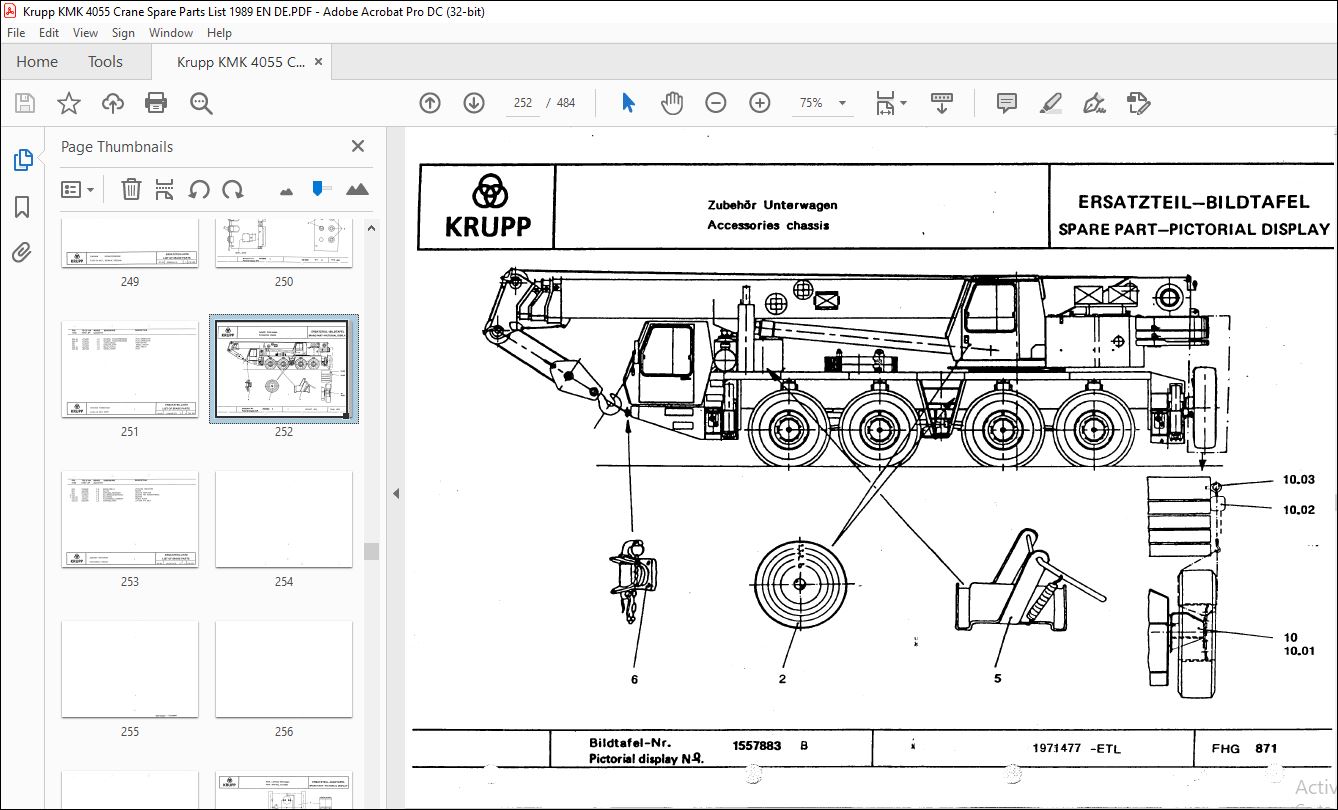The image size is (1338, 810).
Task: Select page 253 thumbnail
Action: pyautogui.click(x=130, y=519)
